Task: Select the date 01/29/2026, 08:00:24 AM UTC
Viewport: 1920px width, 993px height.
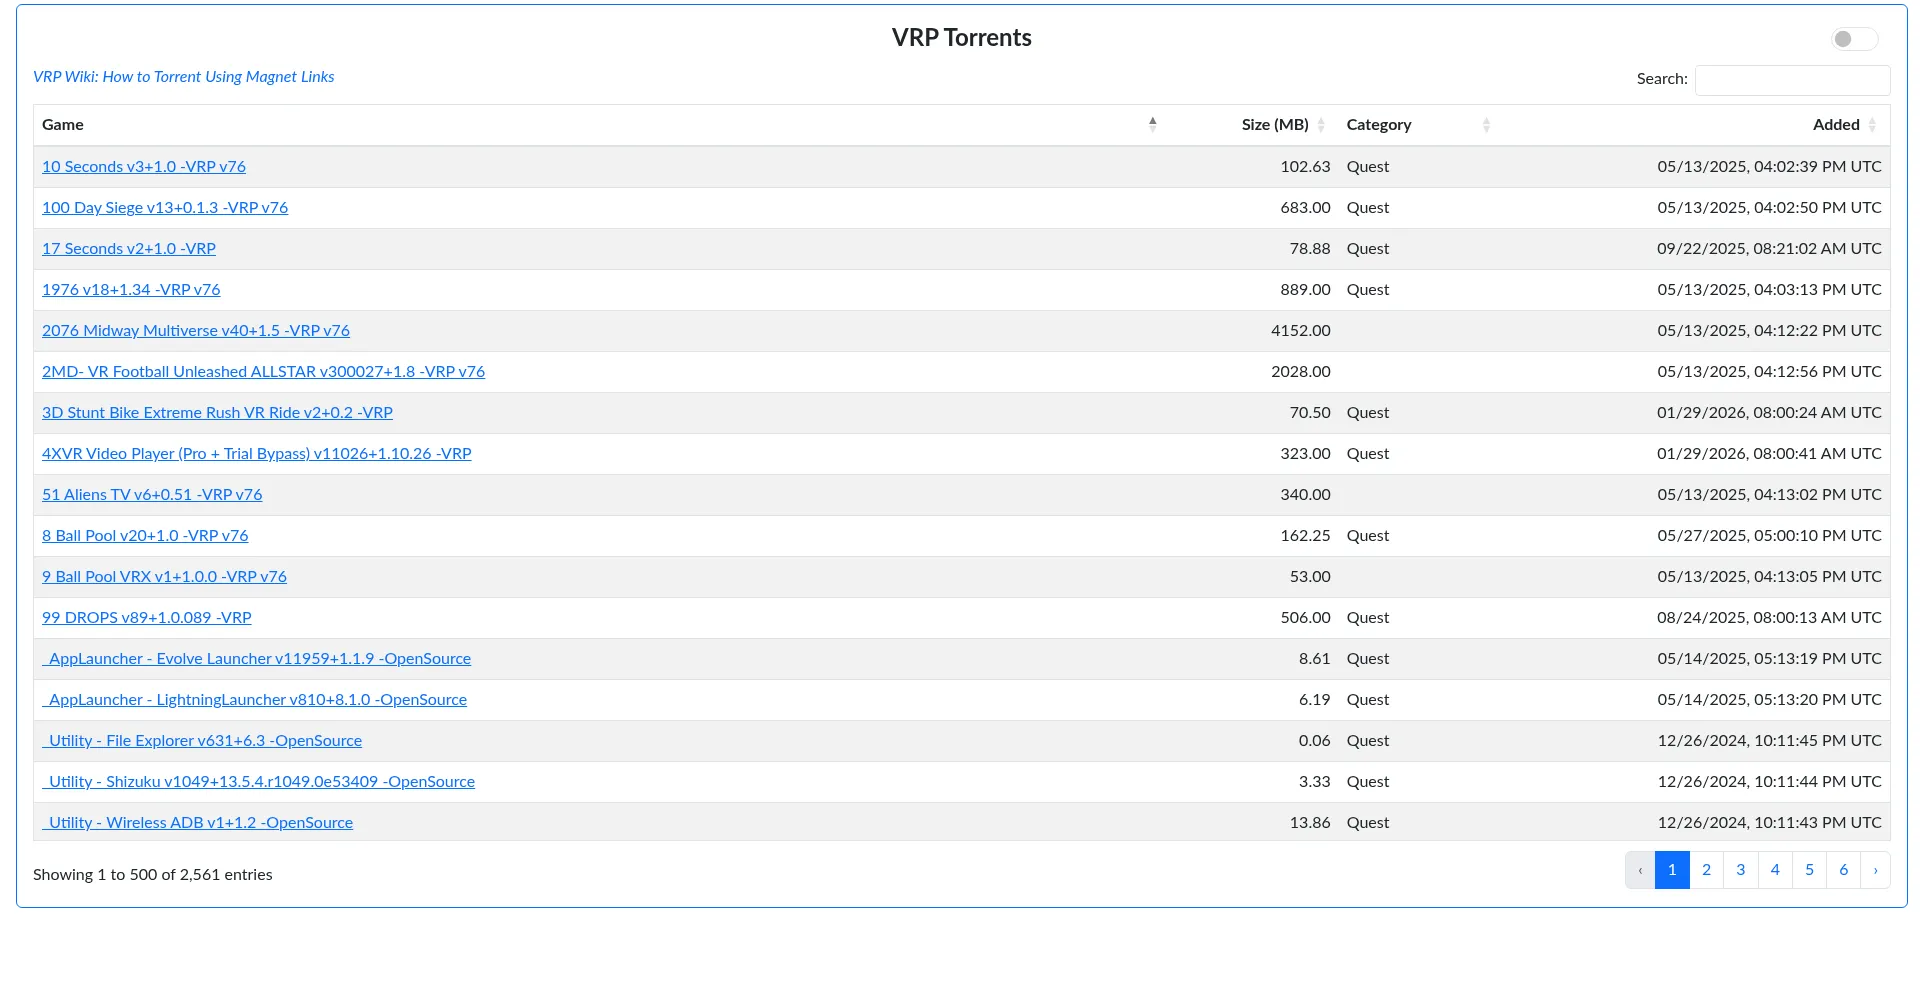Action: [x=1769, y=413]
